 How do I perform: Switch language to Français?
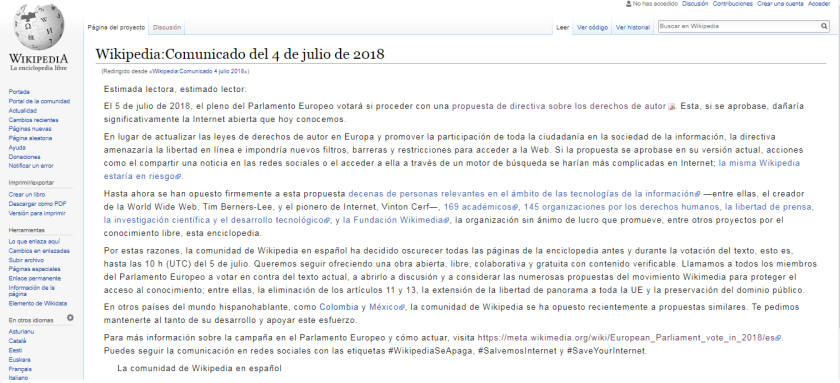[20, 369]
